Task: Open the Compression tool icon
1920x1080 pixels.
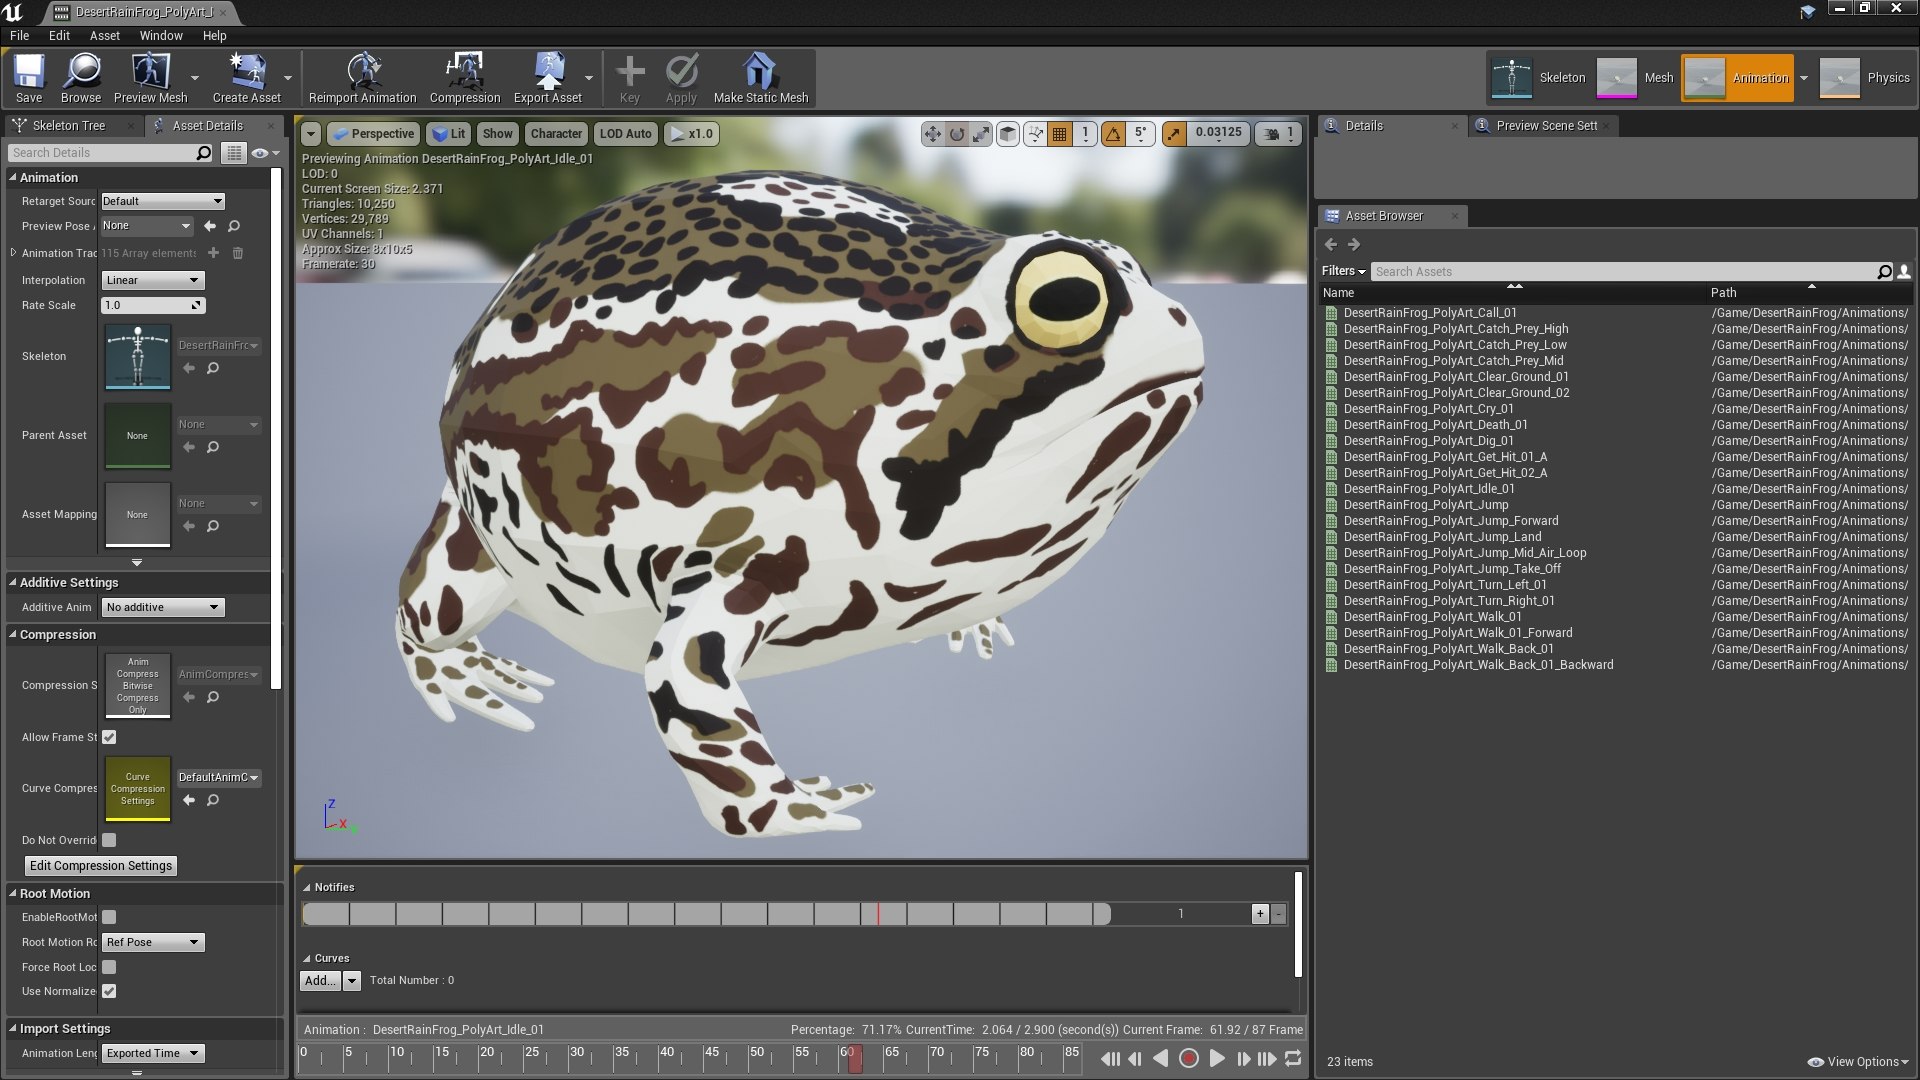Action: coord(465,78)
